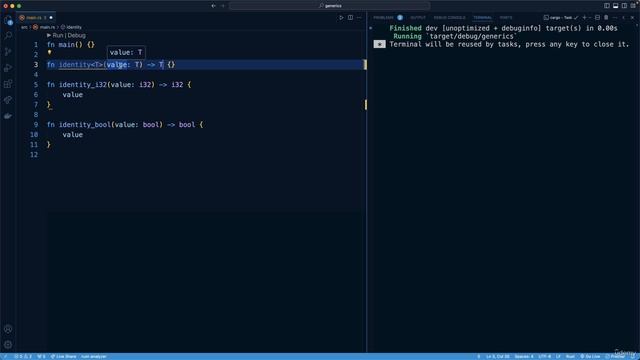
Task: Click the identity_i32 function name
Action: [x=83, y=84]
